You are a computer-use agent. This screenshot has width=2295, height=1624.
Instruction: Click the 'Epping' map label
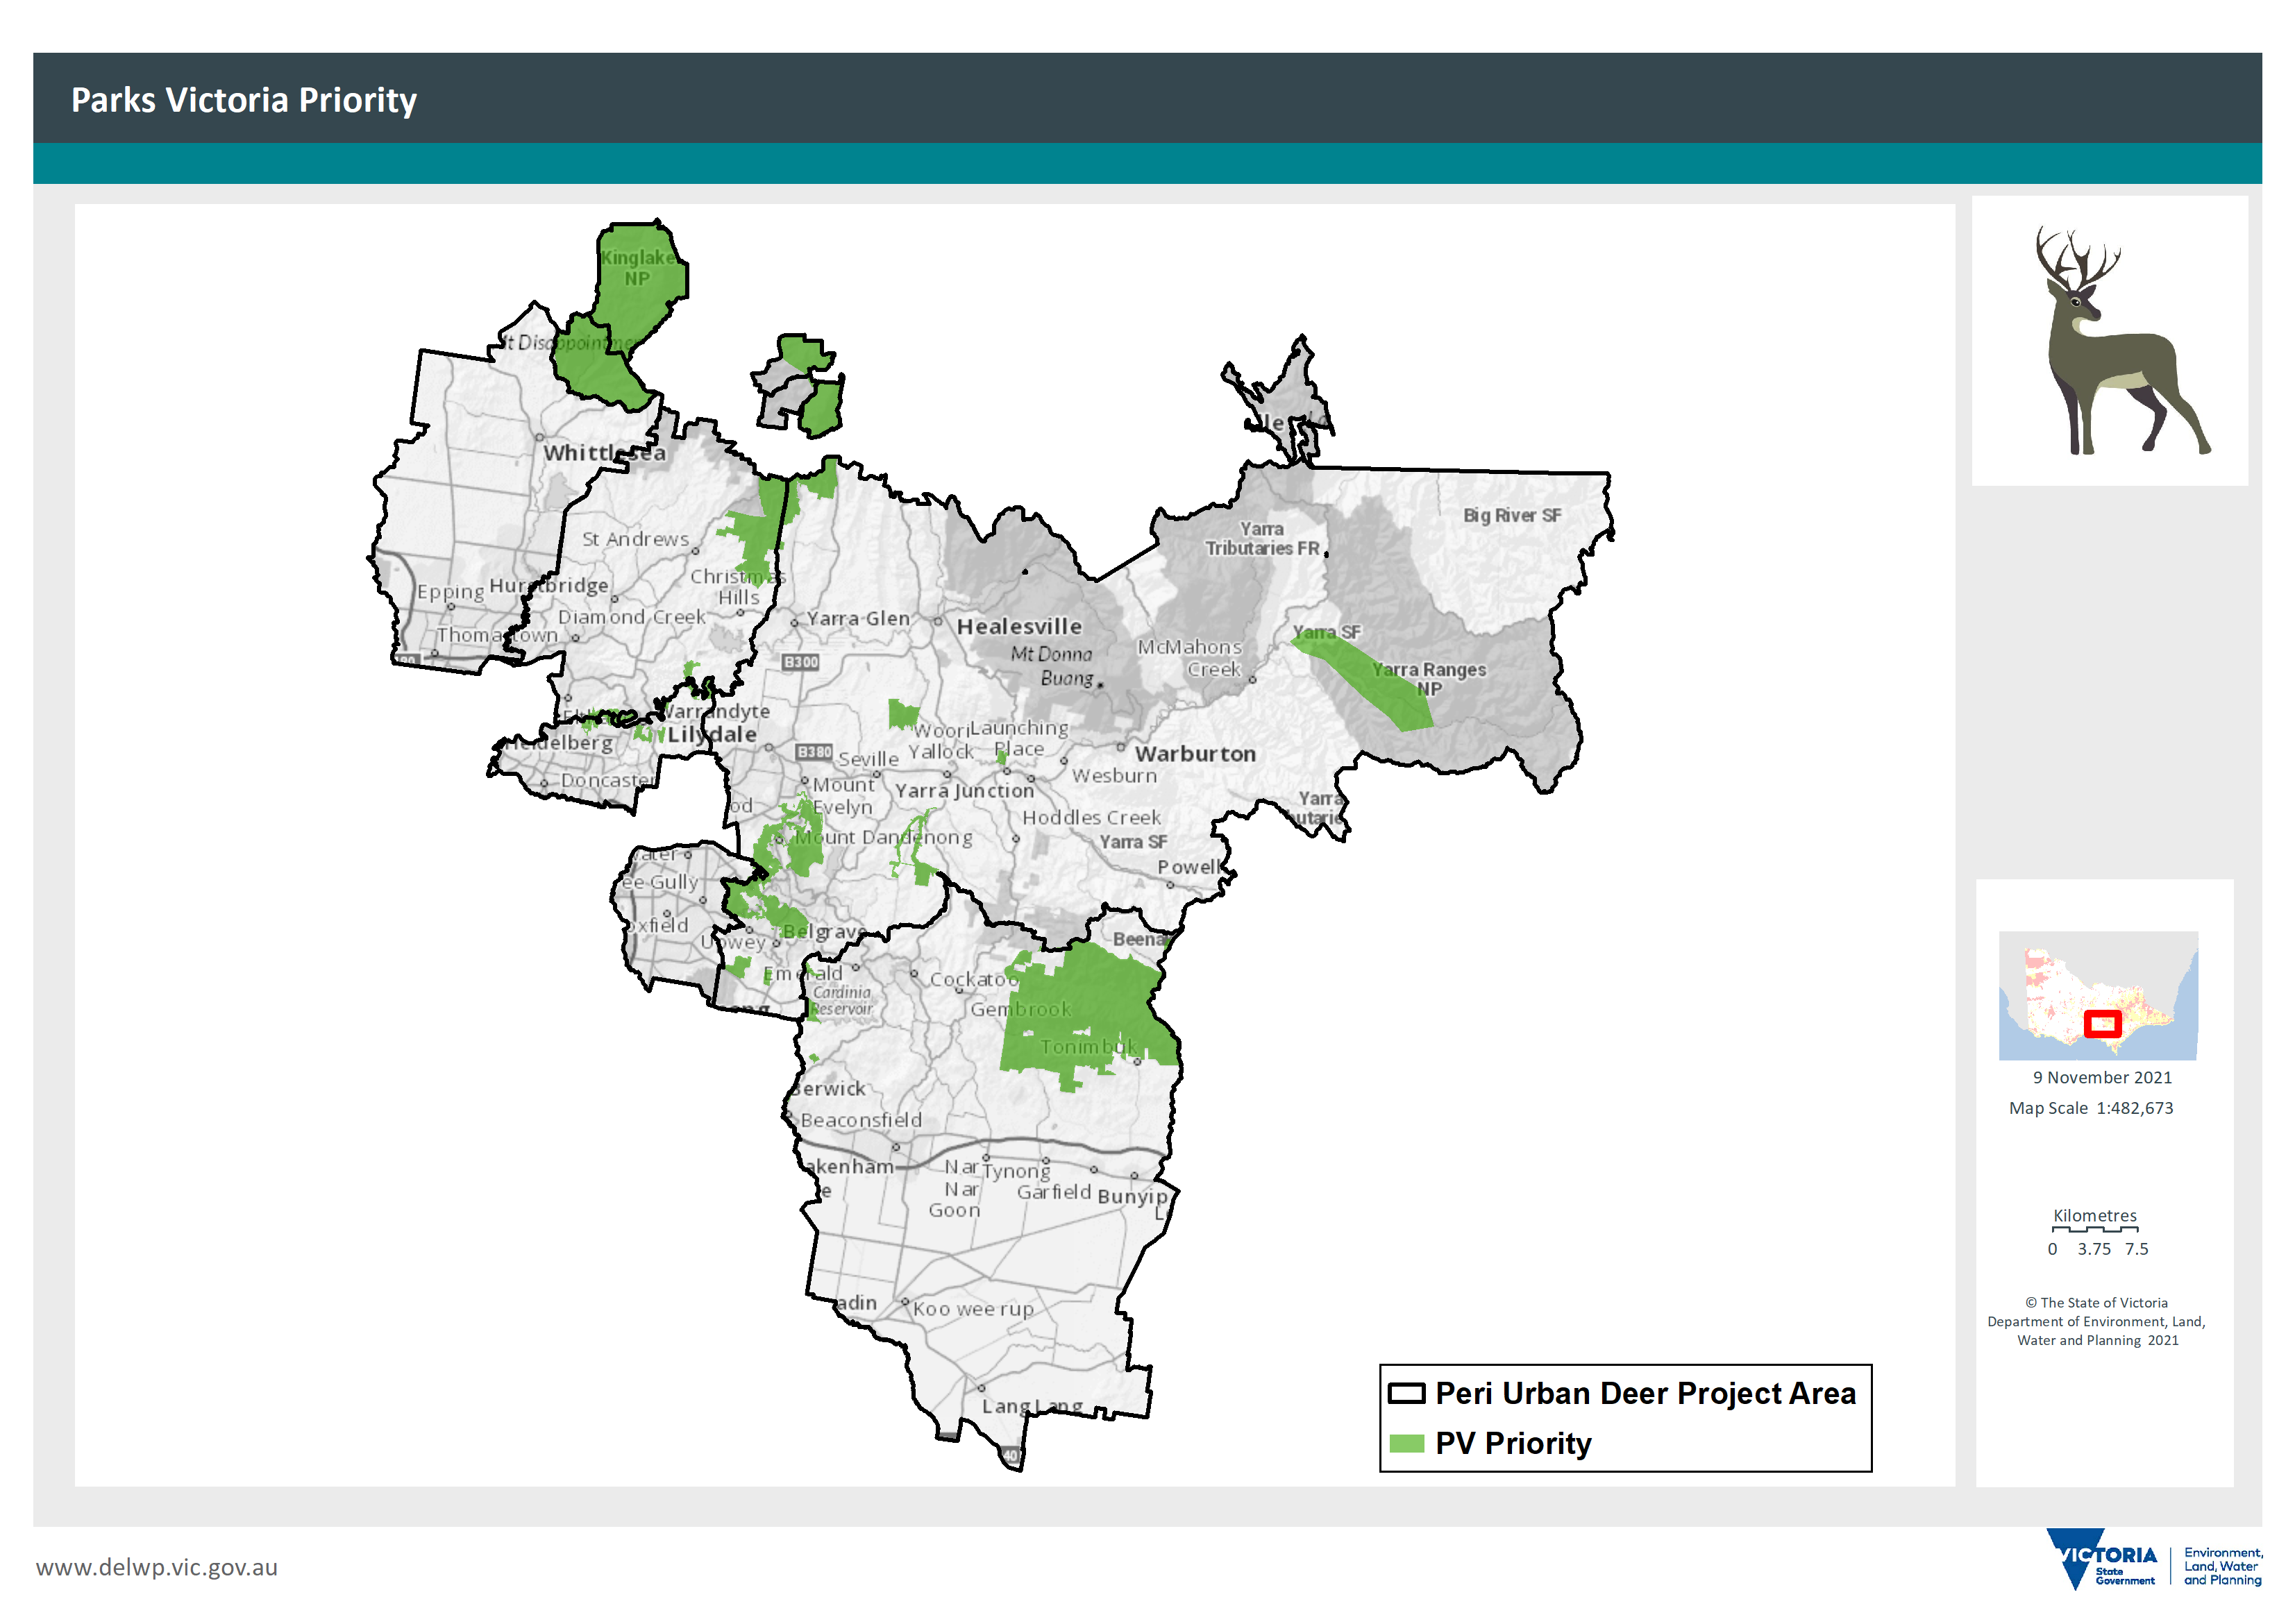coord(450,592)
